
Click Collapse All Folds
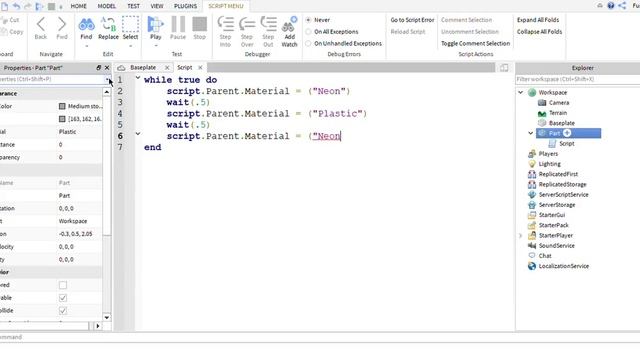(539, 31)
